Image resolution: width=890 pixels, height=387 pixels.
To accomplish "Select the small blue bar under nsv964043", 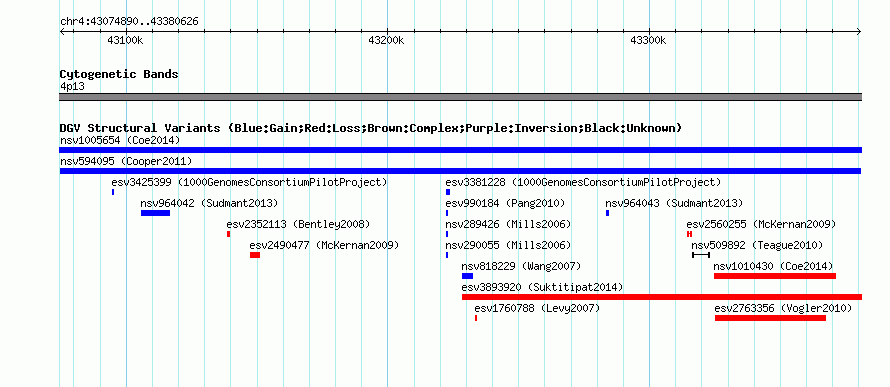I will point(607,213).
